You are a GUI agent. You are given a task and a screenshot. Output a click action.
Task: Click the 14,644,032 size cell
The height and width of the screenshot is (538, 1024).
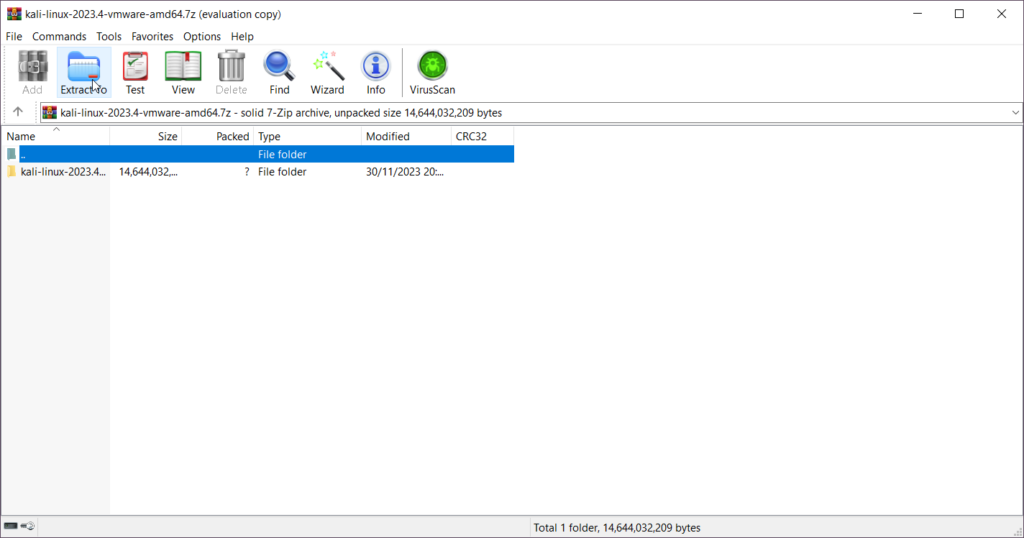[x=148, y=172]
